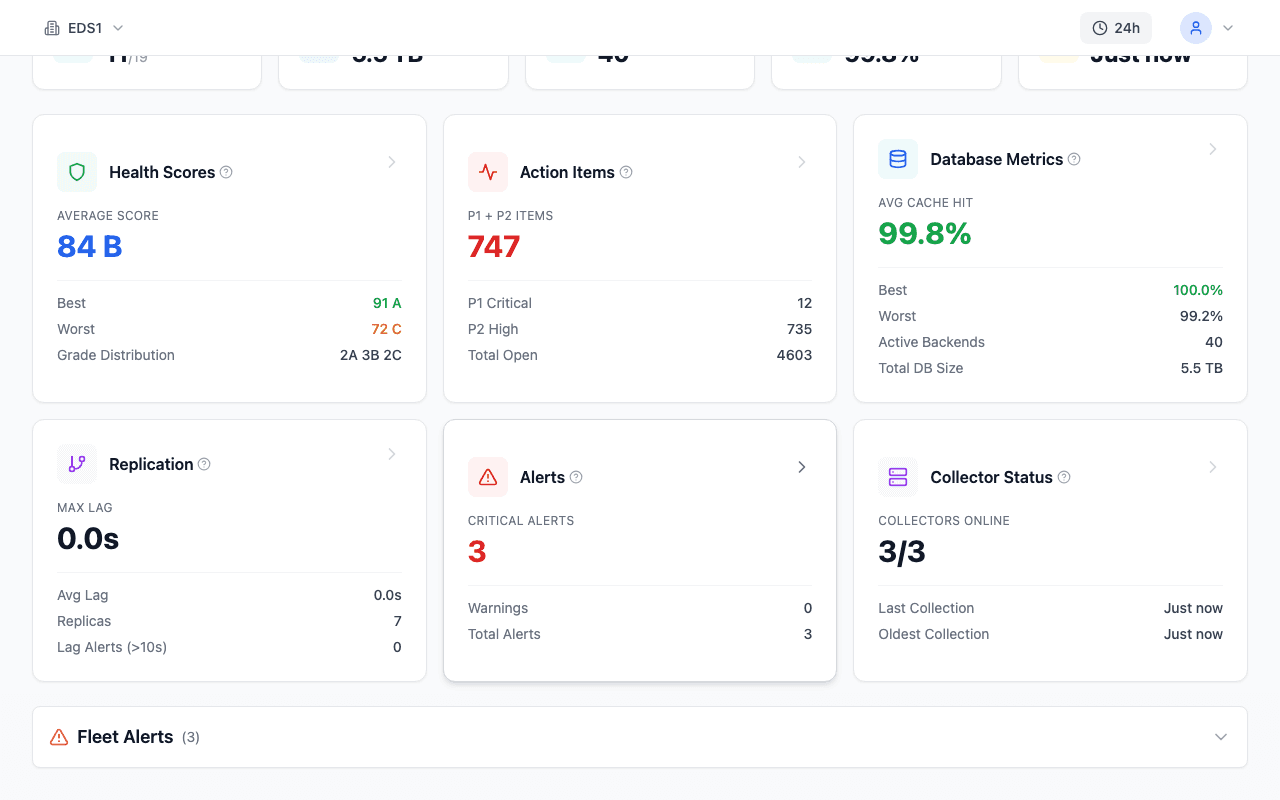Open Action Items via chevron arrow
The width and height of the screenshot is (1280, 800).
[x=801, y=162]
